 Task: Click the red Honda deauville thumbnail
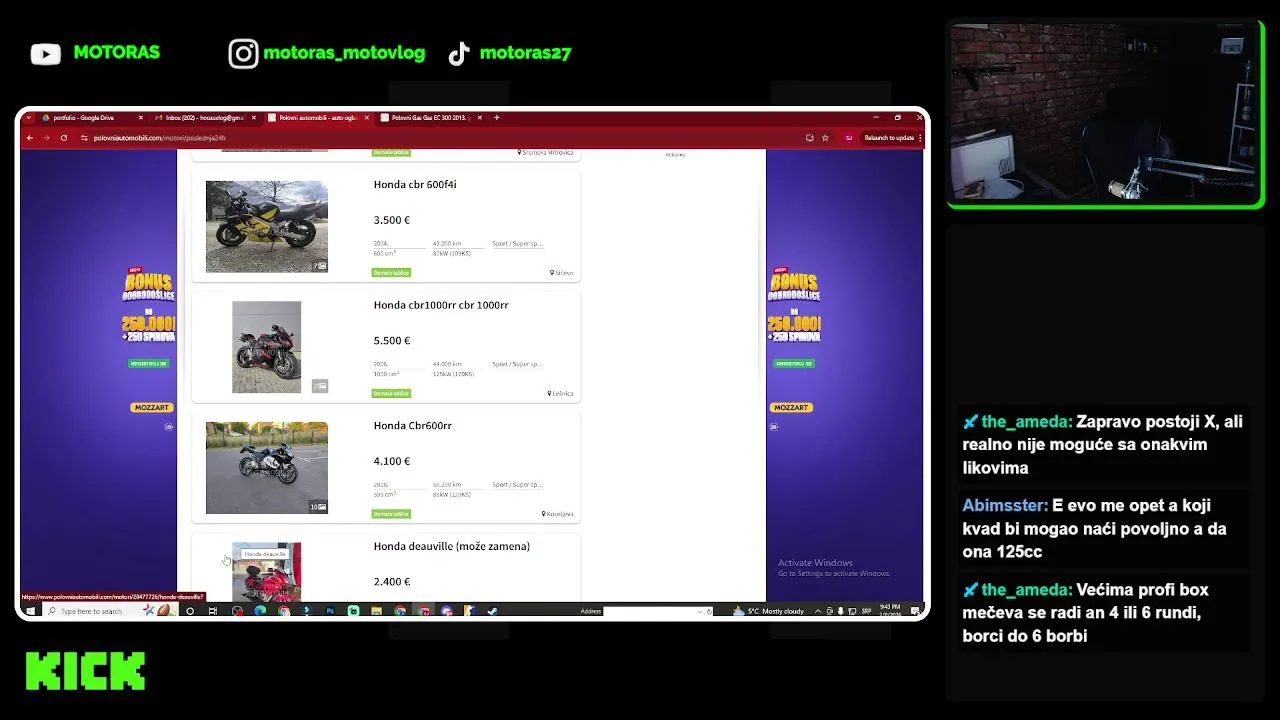(266, 574)
